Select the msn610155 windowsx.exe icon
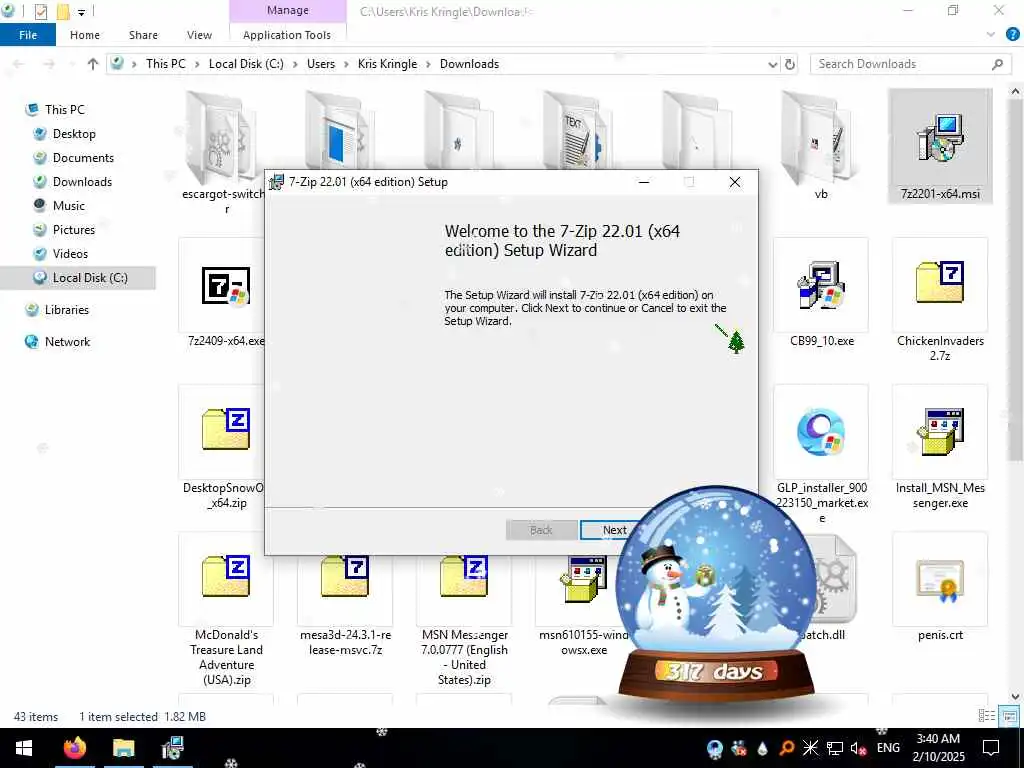1024x768 pixels. click(583, 579)
